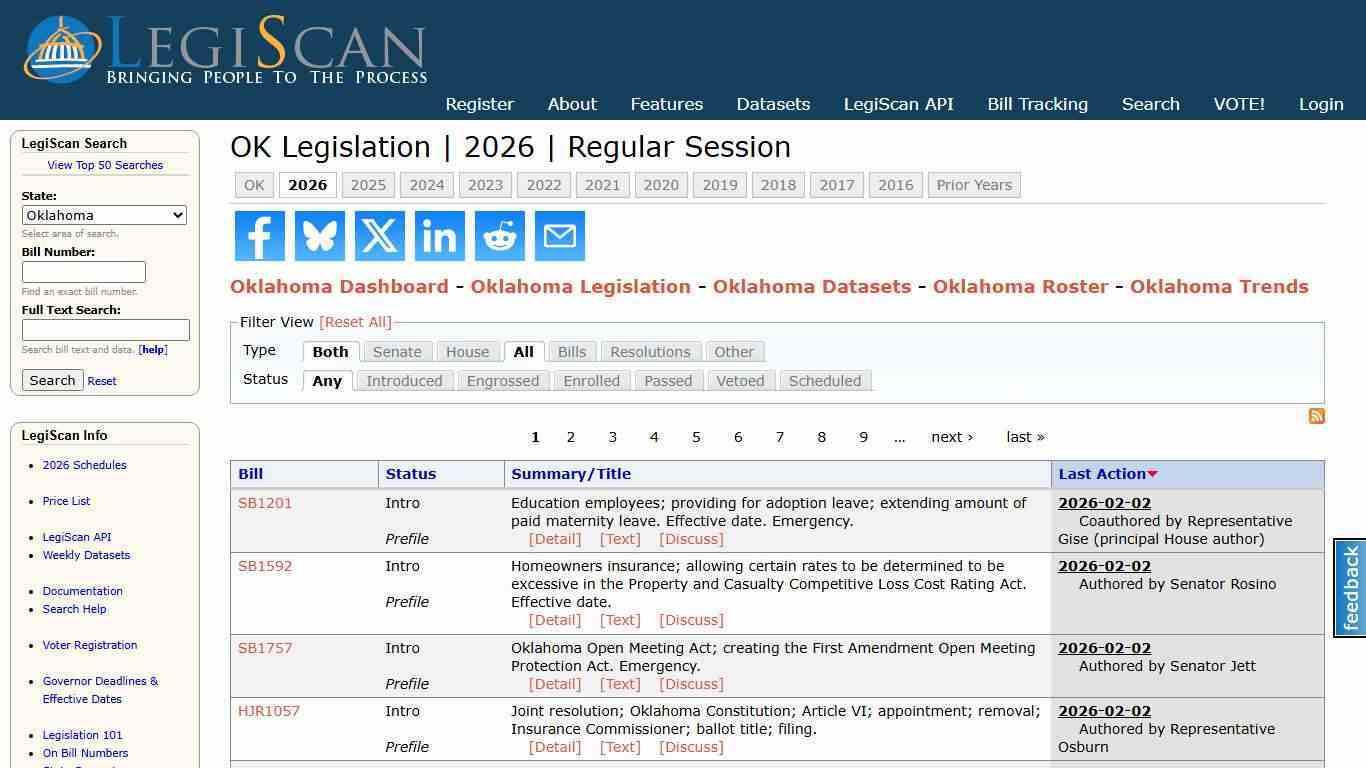The height and width of the screenshot is (768, 1366).
Task: Share page via the X icon
Action: pos(379,236)
